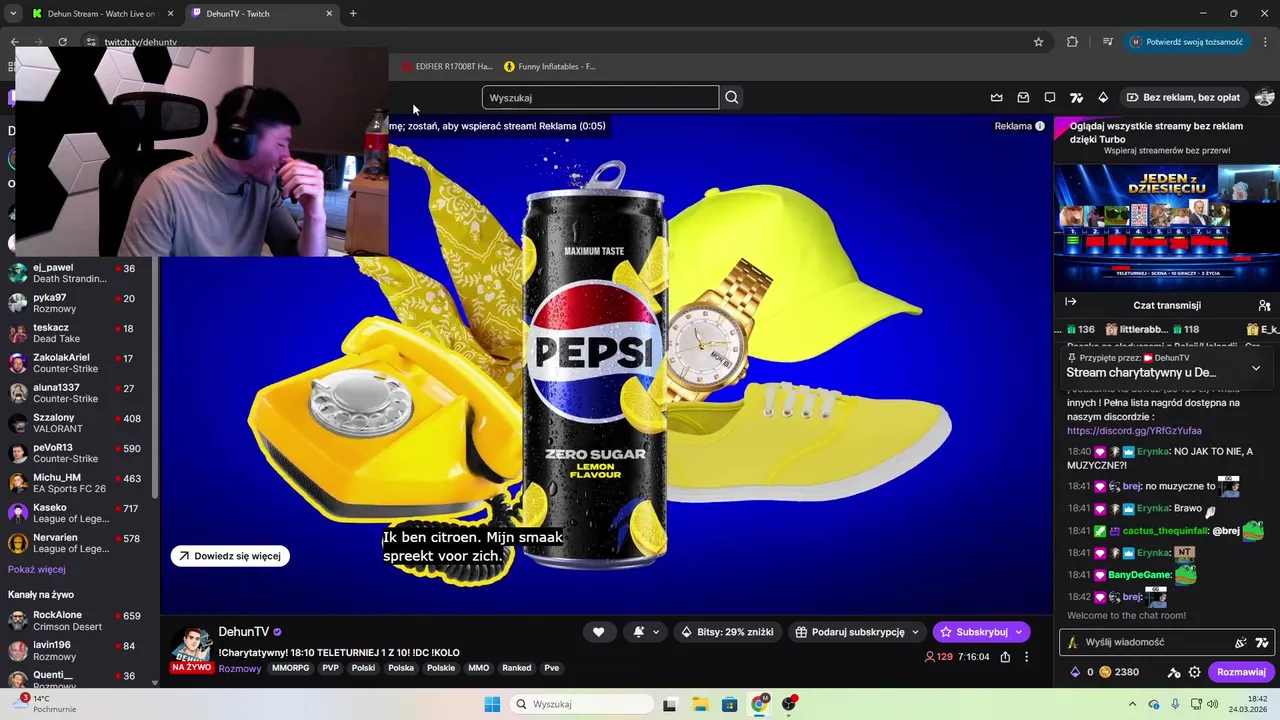Expand the pinned message Stream charytatywny
1280x720 pixels.
[1256, 368]
